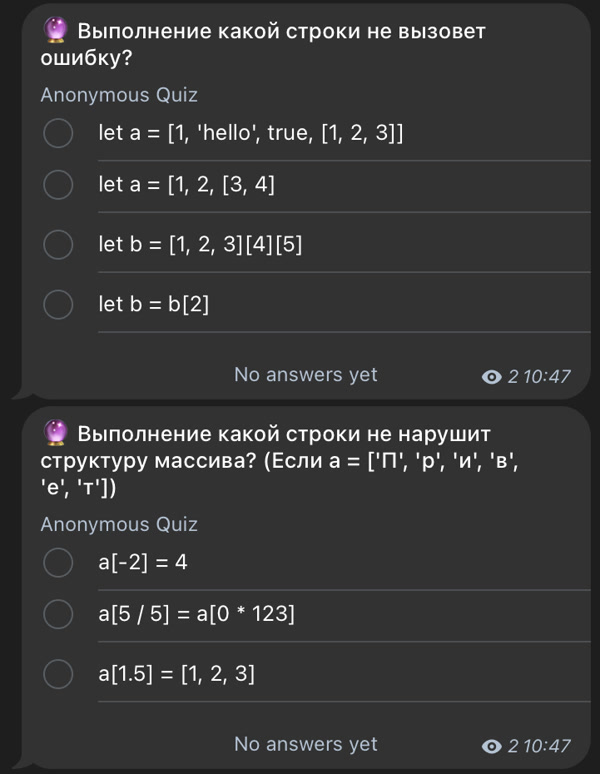Click second quiz's "Anonymous Quiz" label

click(119, 524)
